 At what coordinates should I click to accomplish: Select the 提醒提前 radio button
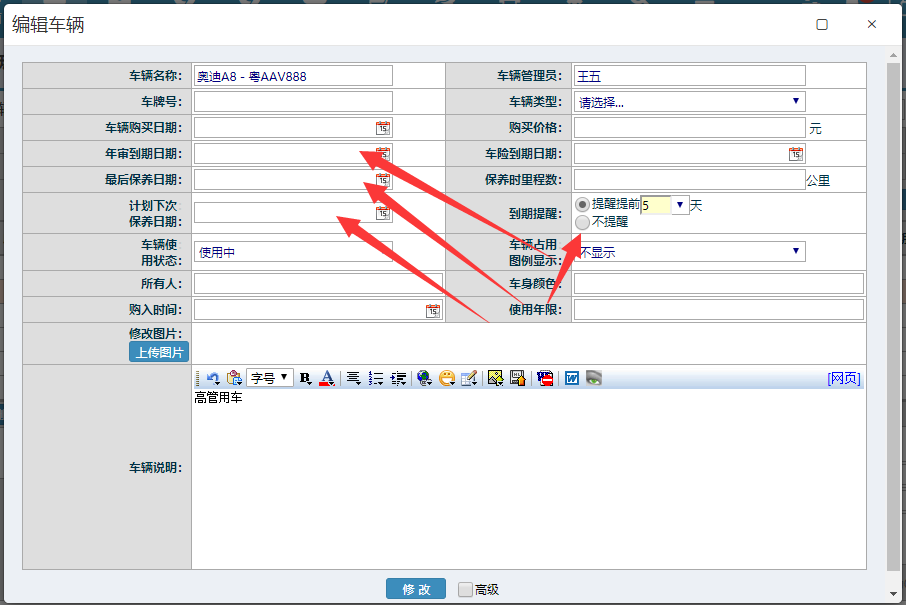[x=582, y=204]
